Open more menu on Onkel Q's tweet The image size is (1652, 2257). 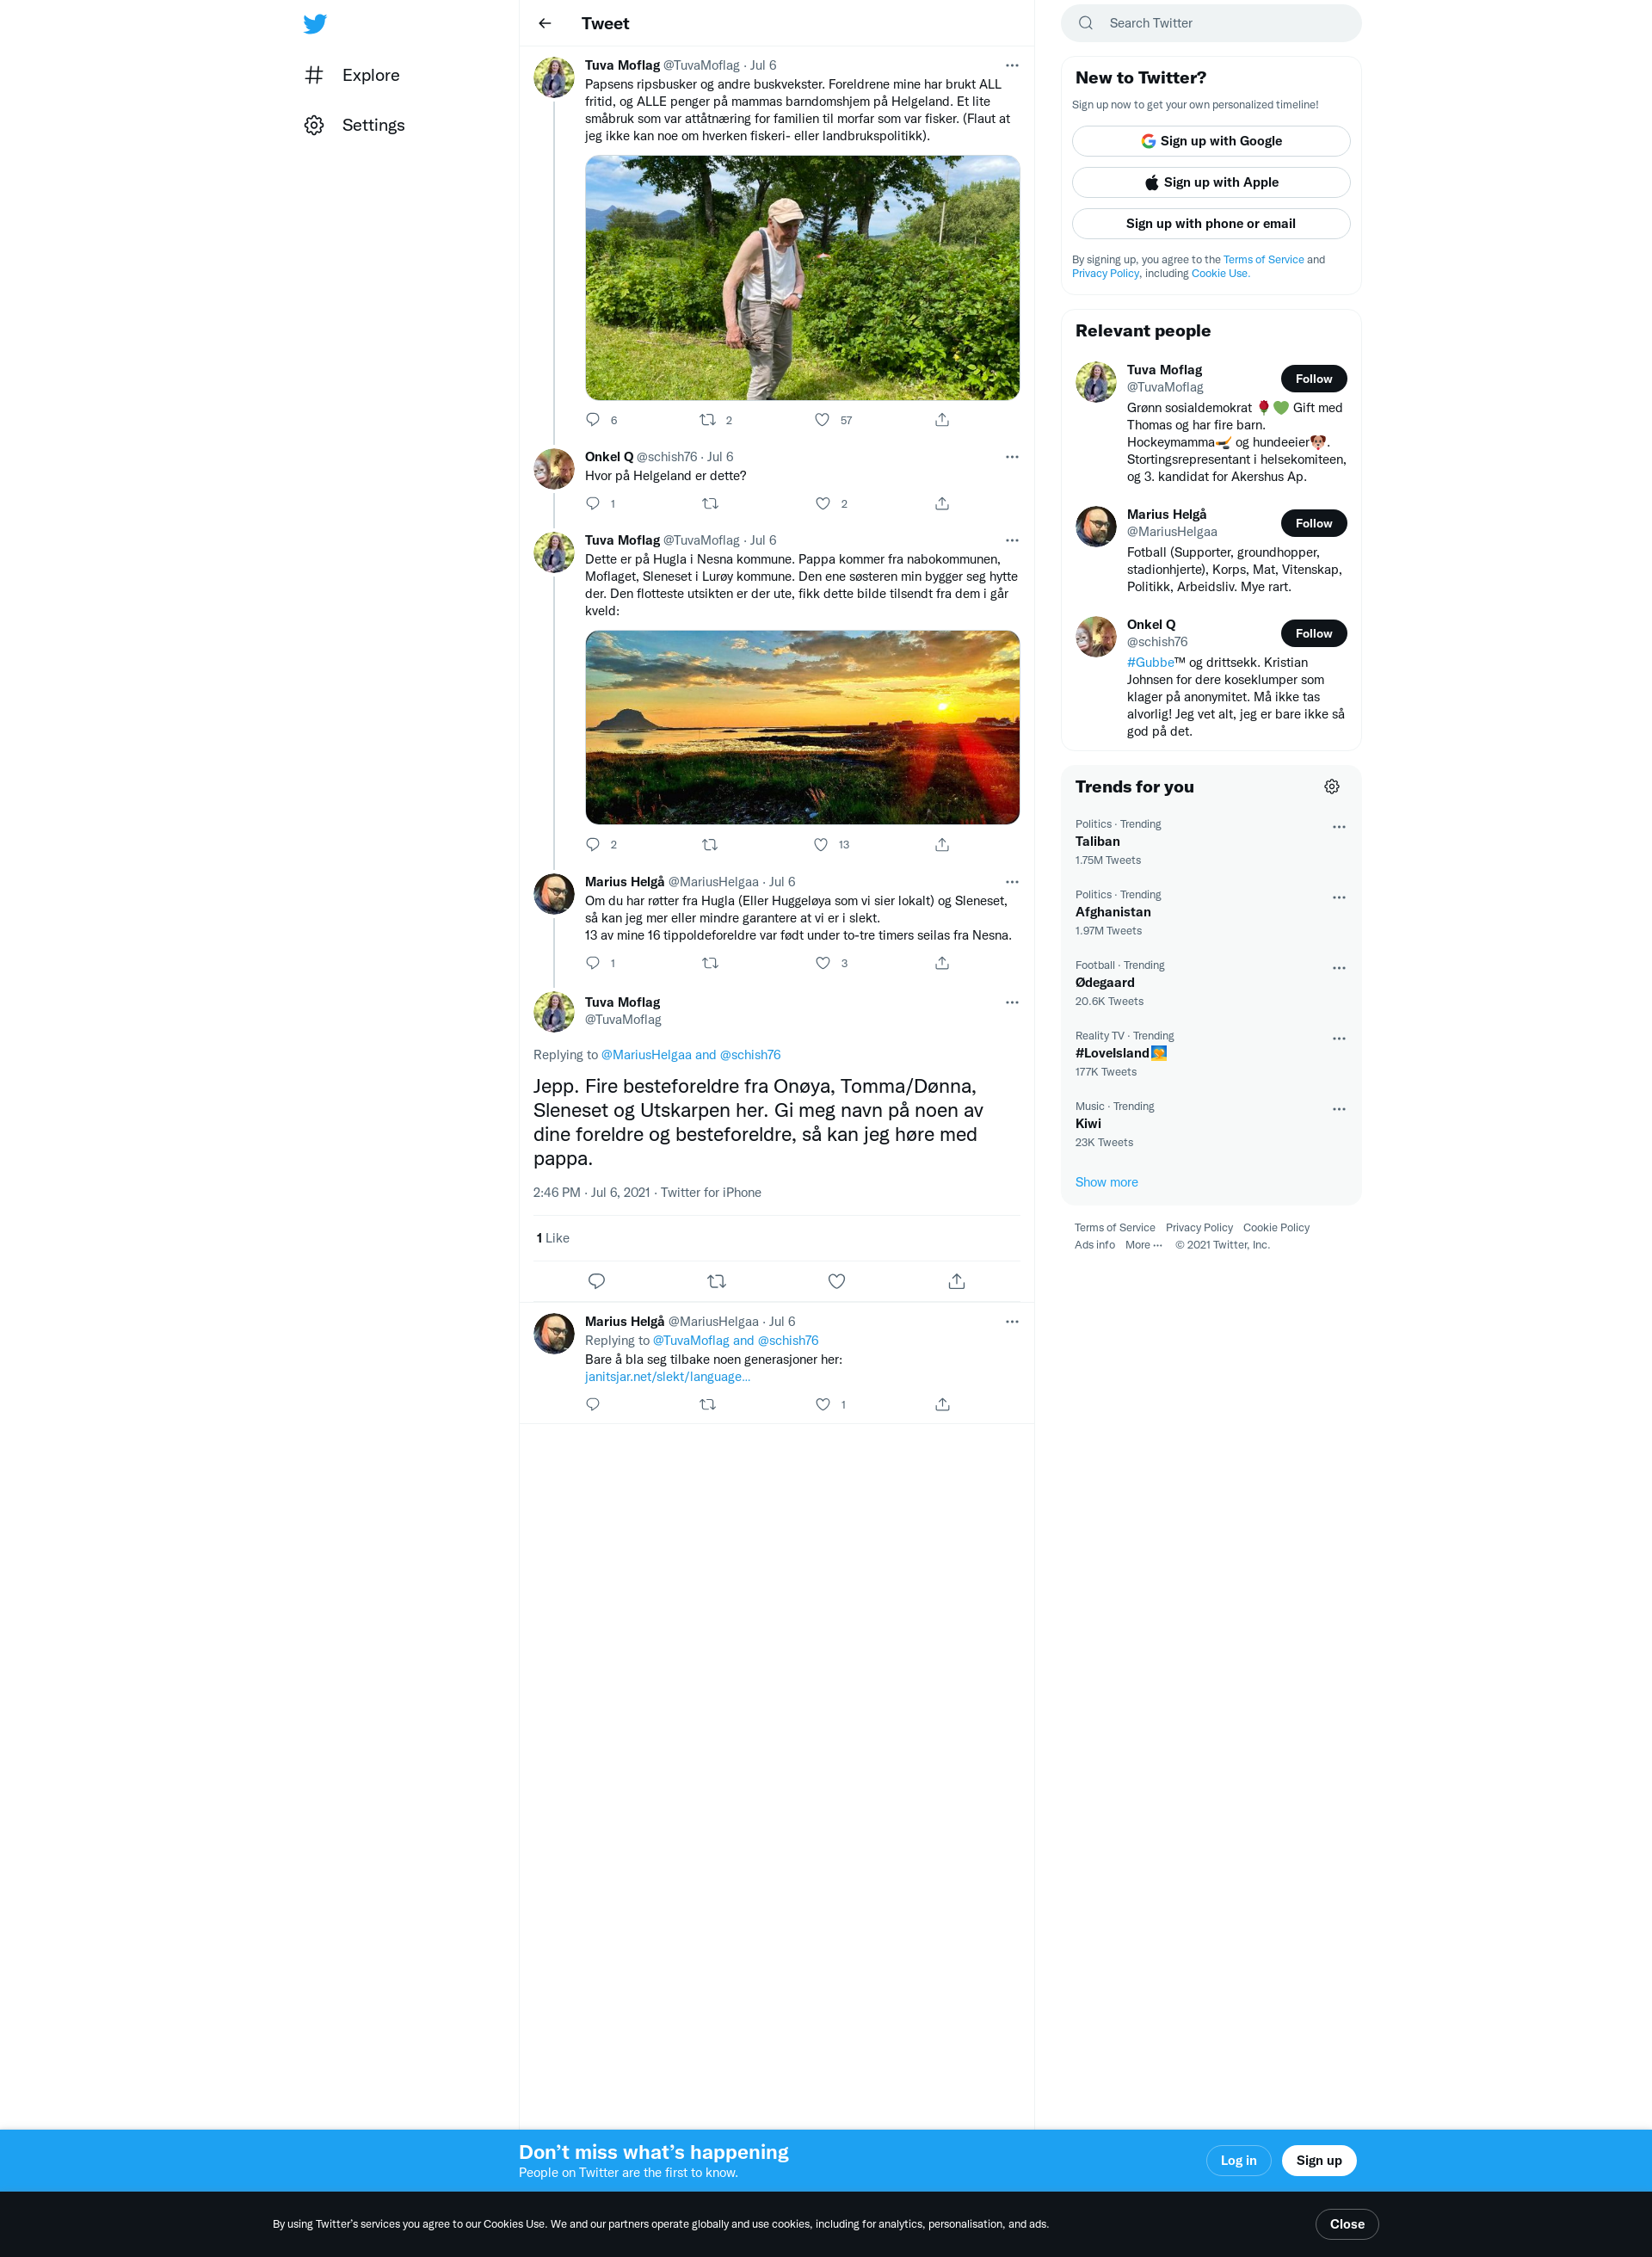1012,457
